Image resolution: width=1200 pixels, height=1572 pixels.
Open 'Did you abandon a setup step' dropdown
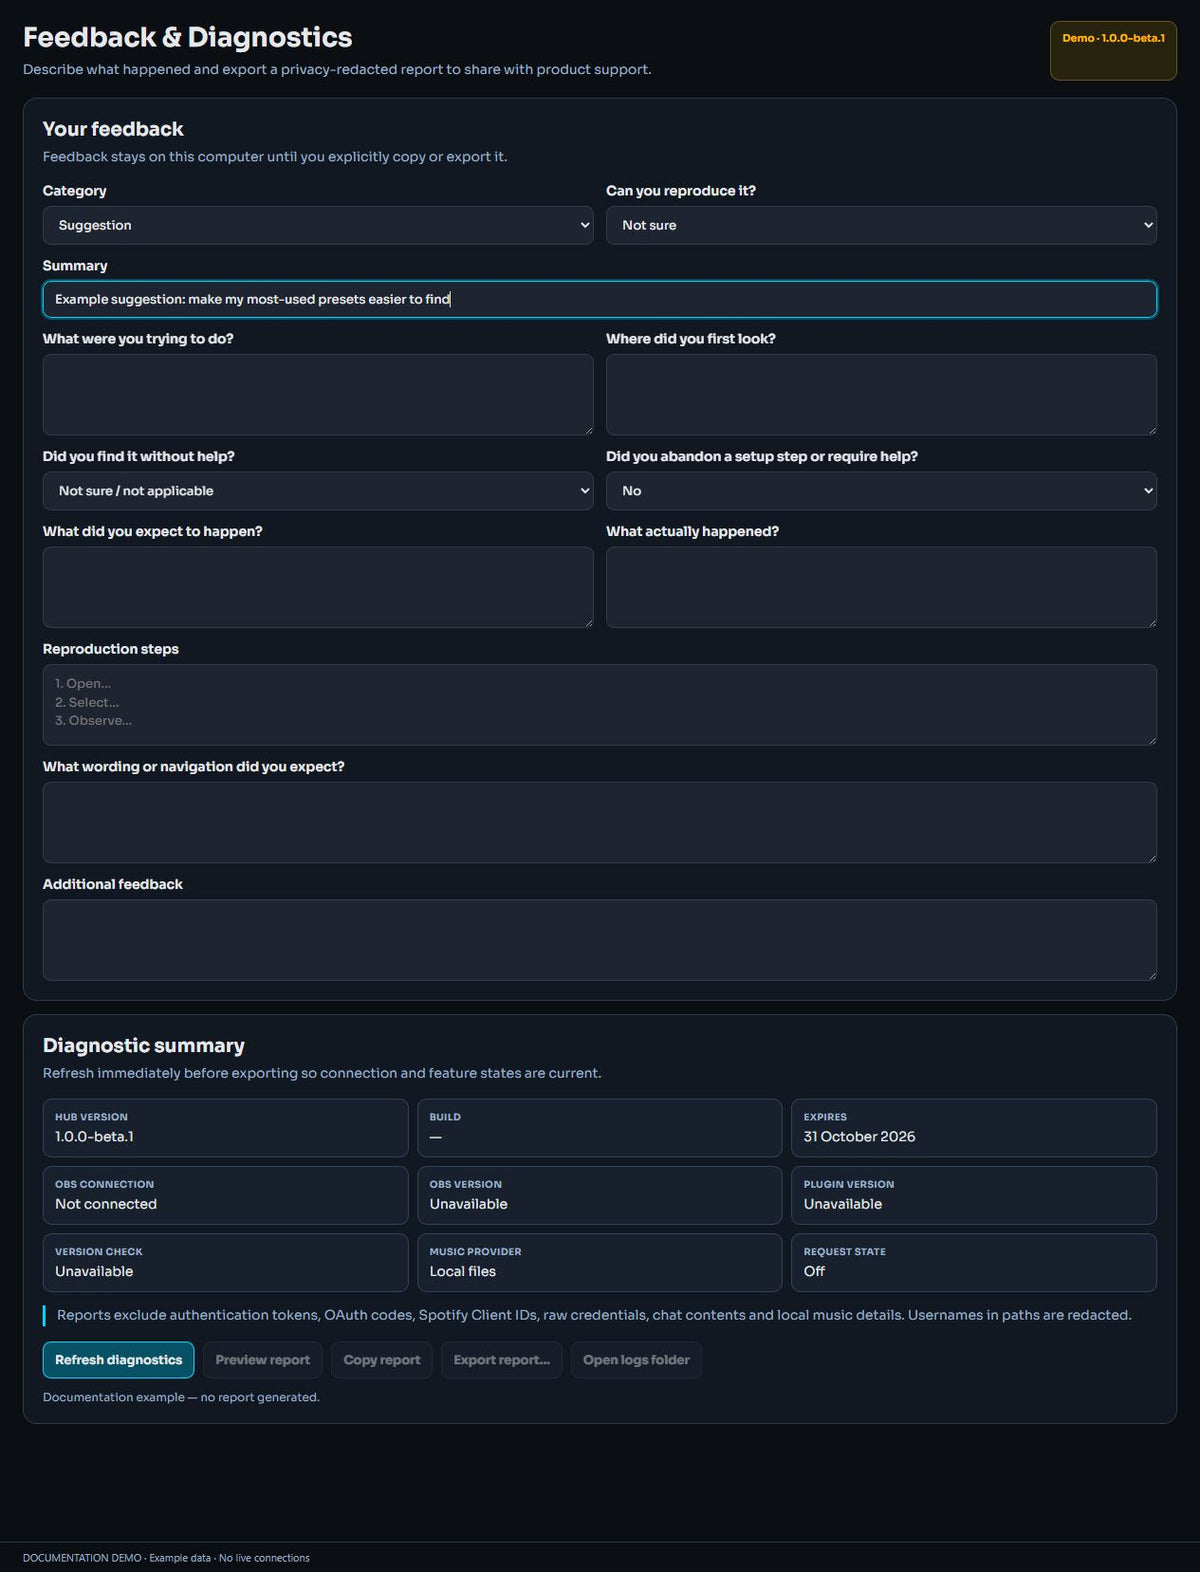tap(881, 491)
